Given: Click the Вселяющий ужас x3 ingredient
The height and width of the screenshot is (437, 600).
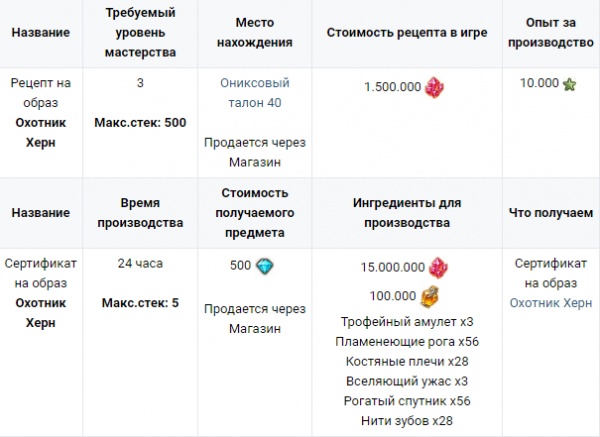Looking at the screenshot, I should pos(407,381).
